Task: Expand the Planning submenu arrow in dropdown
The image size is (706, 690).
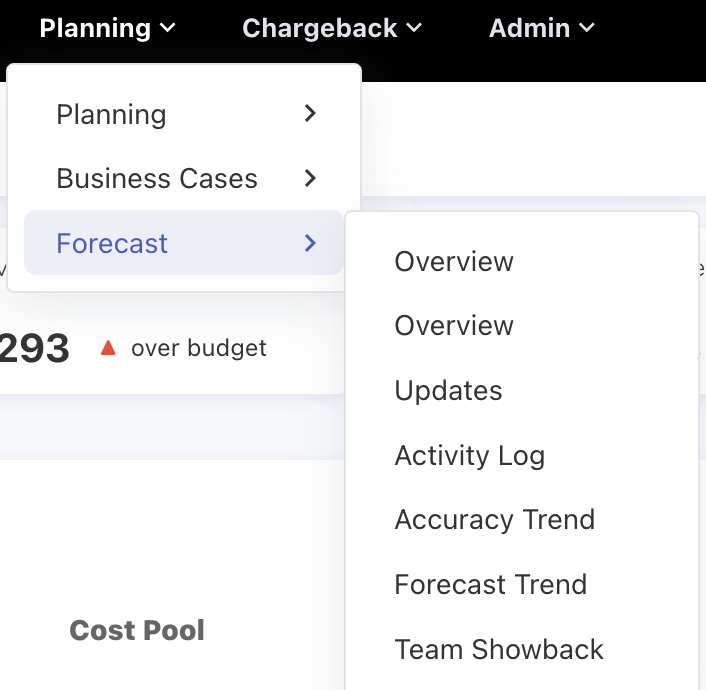Action: click(310, 114)
